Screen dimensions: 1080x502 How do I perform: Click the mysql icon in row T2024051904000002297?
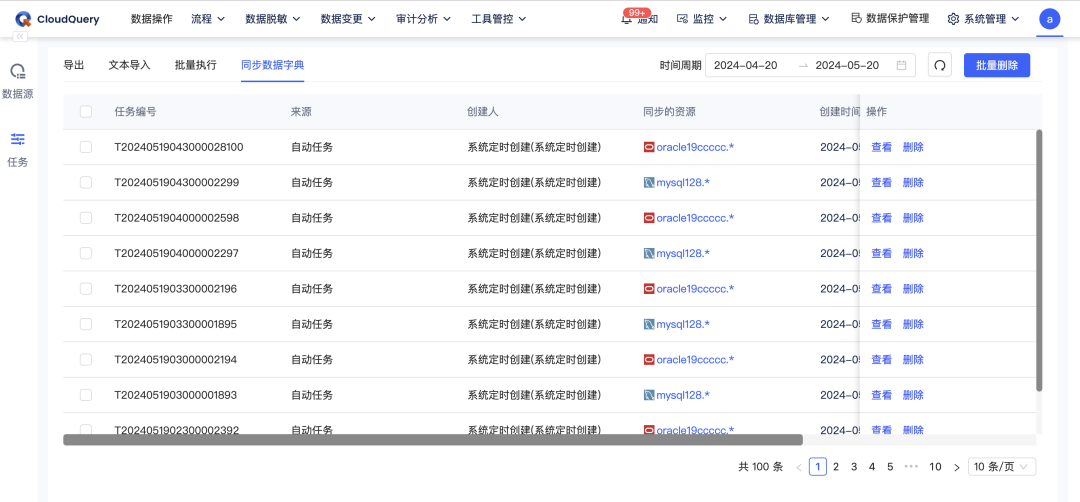tap(648, 253)
